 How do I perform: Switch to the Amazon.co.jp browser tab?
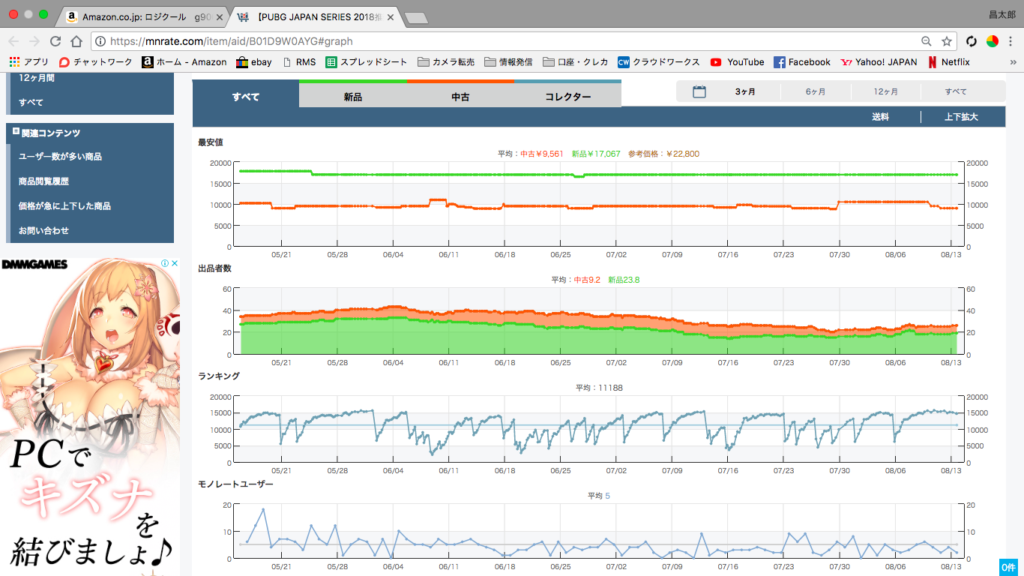click(x=143, y=17)
